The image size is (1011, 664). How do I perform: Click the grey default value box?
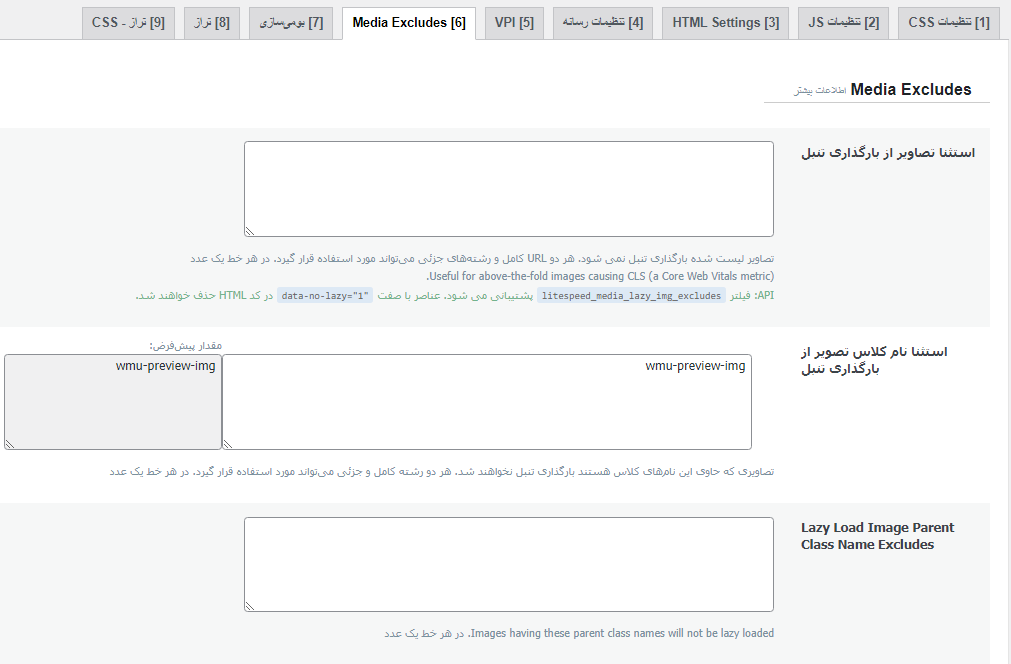point(112,401)
